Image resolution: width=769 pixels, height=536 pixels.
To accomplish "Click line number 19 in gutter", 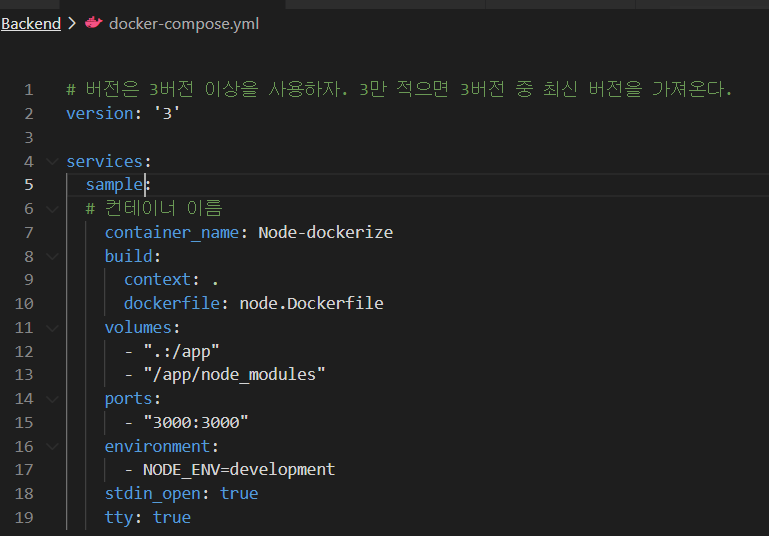I will click(x=24, y=517).
